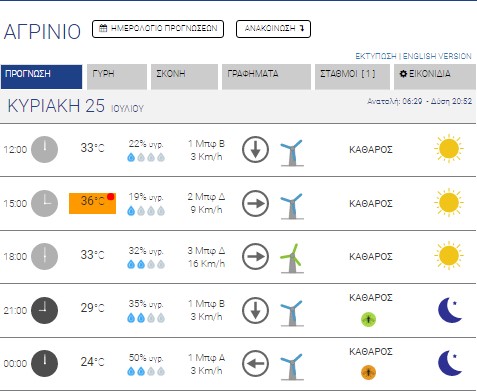Image resolution: width=477 pixels, height=391 pixels.
Task: Open the ΕΙΚΟΝΙΔΙΑ settings tab
Action: coord(435,77)
